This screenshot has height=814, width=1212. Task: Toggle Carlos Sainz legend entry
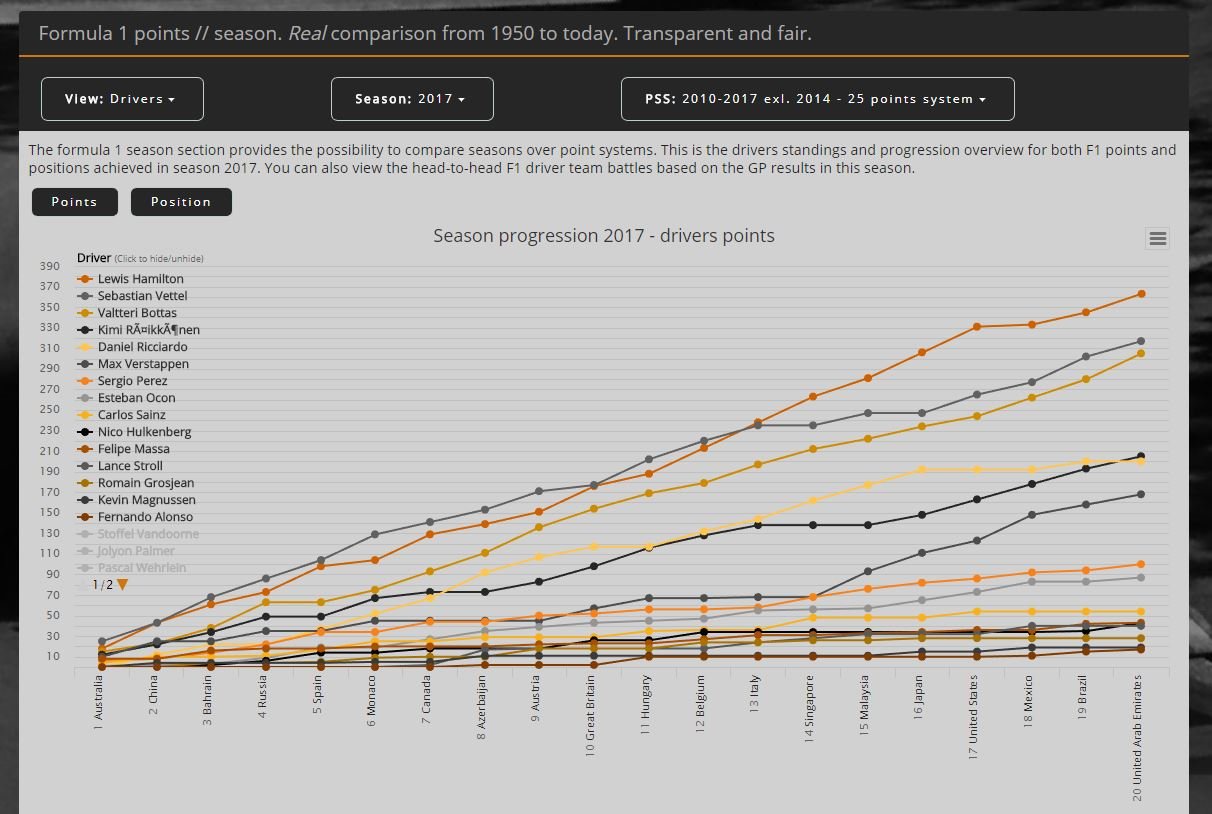coord(122,415)
